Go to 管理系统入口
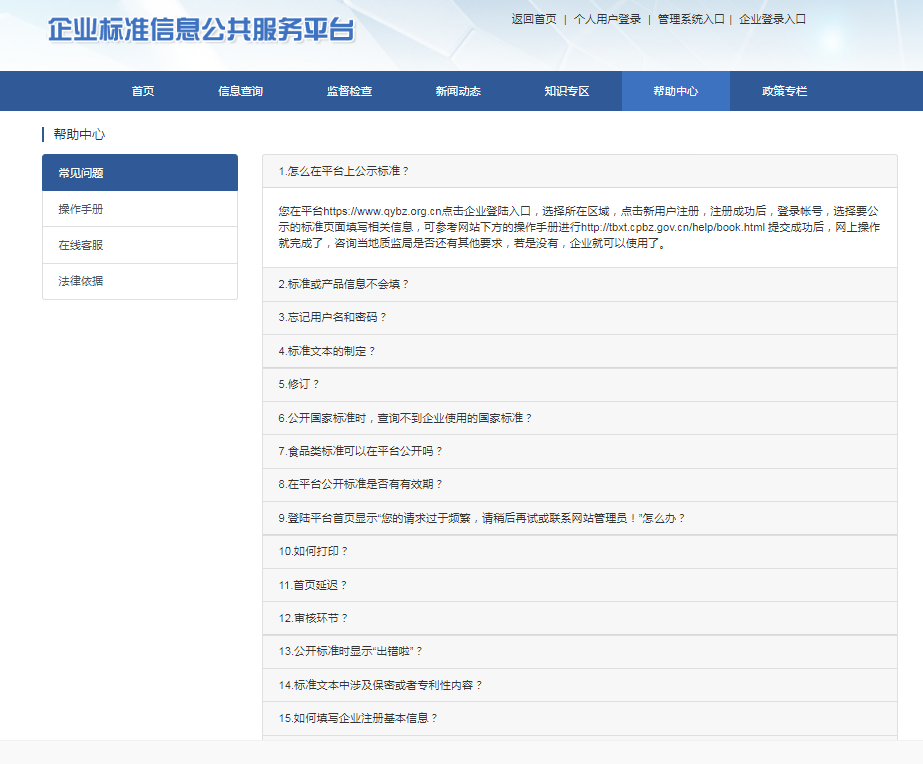This screenshot has height=764, width=923. (690, 19)
